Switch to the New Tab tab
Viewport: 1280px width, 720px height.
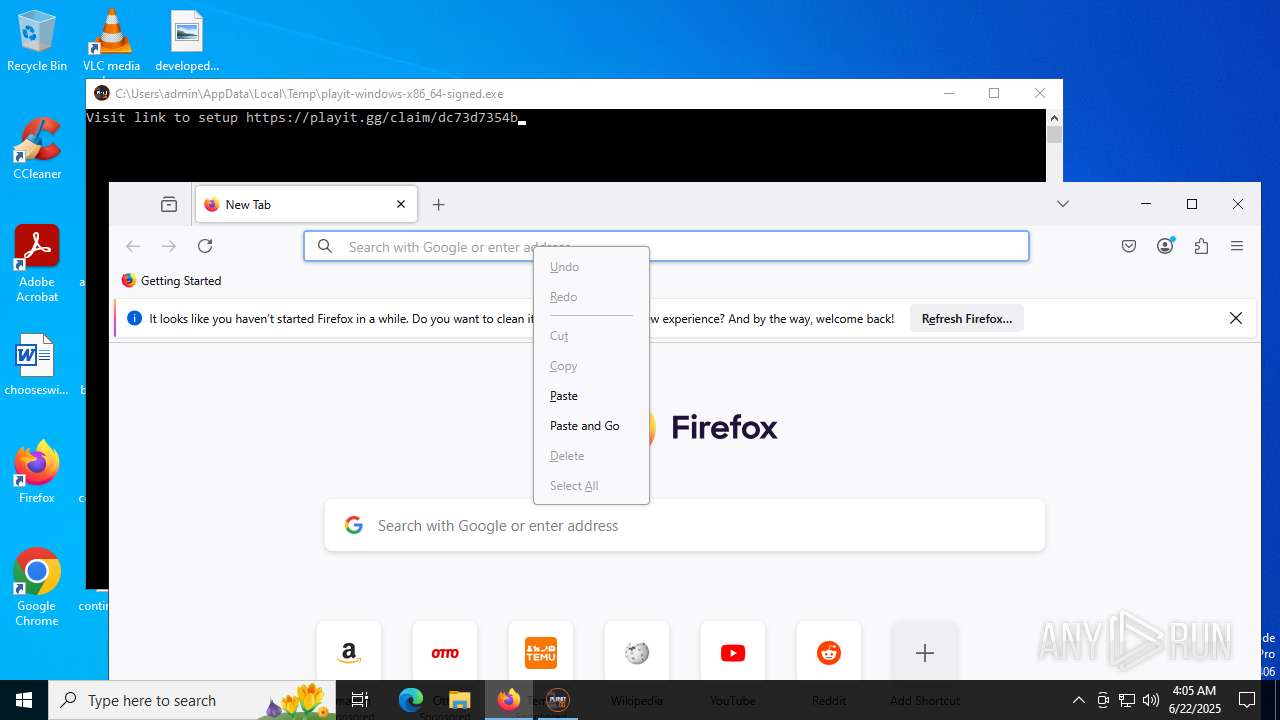pyautogui.click(x=306, y=204)
